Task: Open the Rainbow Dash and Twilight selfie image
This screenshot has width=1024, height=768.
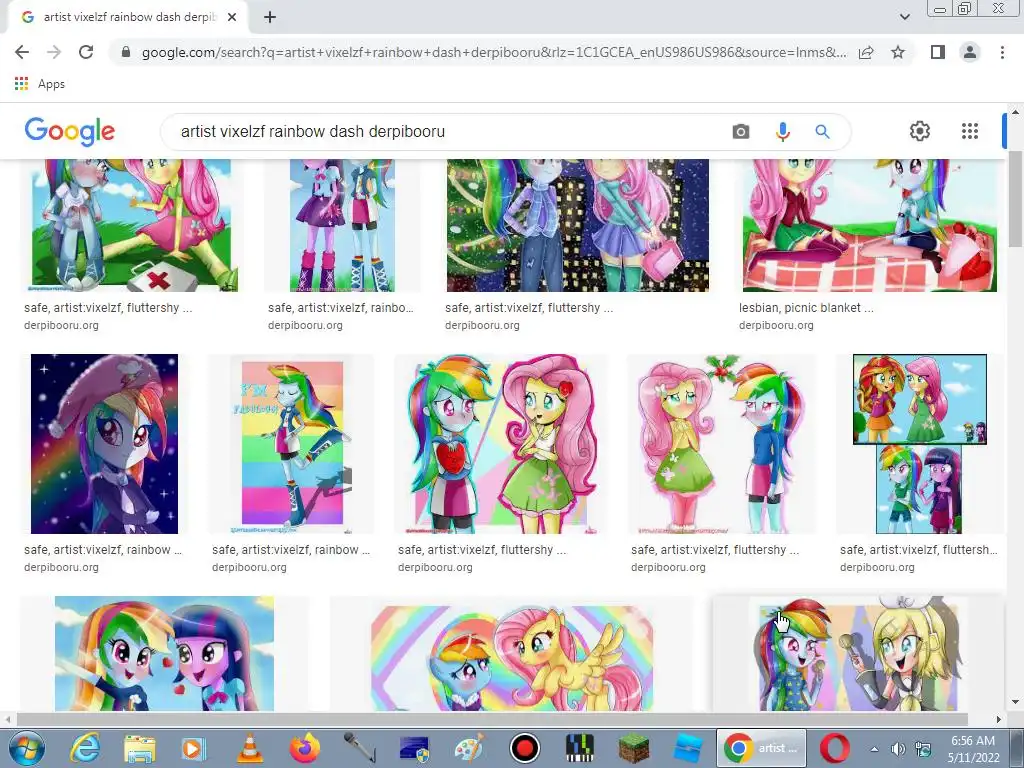Action: pos(165,653)
